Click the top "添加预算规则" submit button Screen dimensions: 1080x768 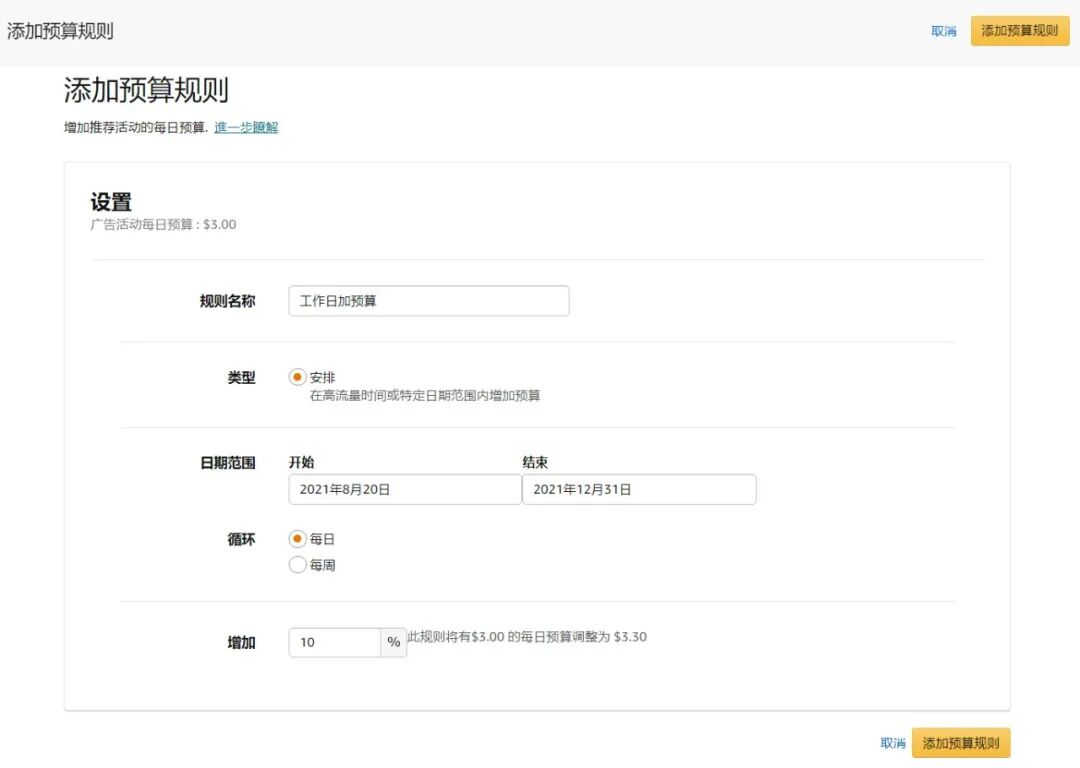[x=1019, y=31]
